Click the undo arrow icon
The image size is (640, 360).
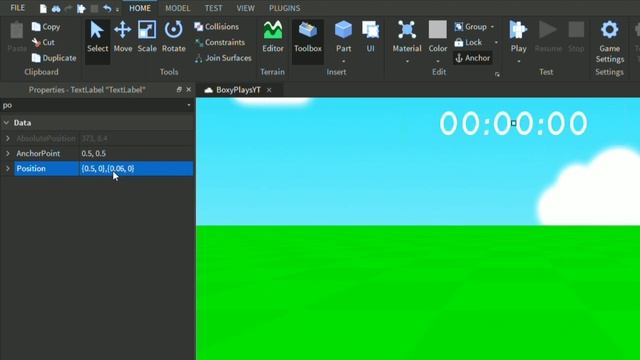(x=107, y=8)
